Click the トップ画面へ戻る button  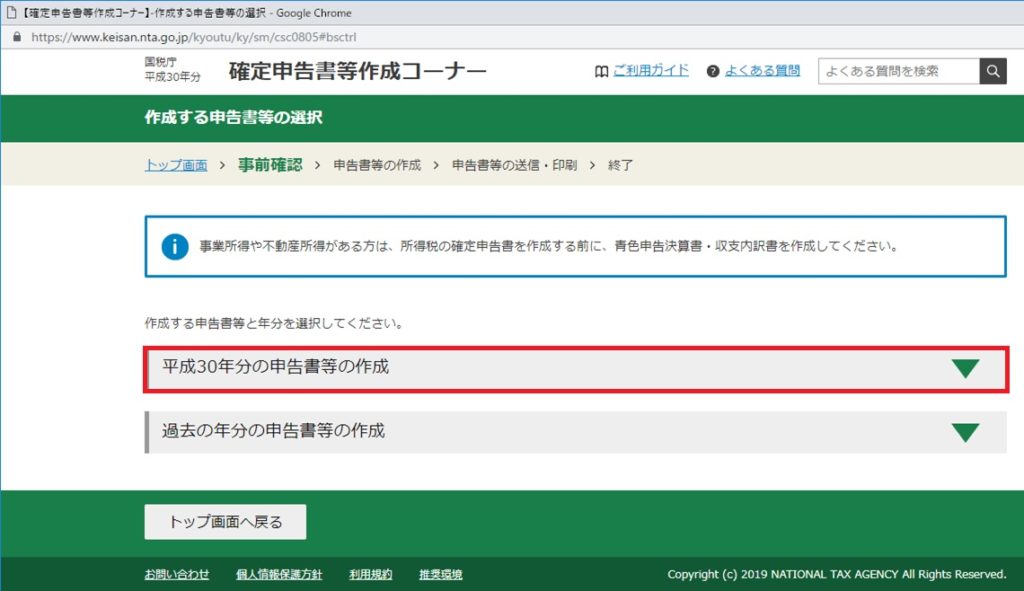[x=225, y=522]
